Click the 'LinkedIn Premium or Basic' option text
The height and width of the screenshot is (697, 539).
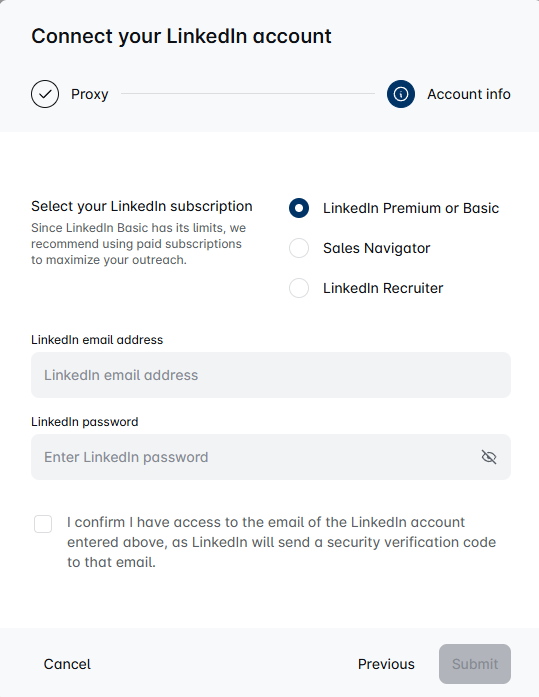411,208
